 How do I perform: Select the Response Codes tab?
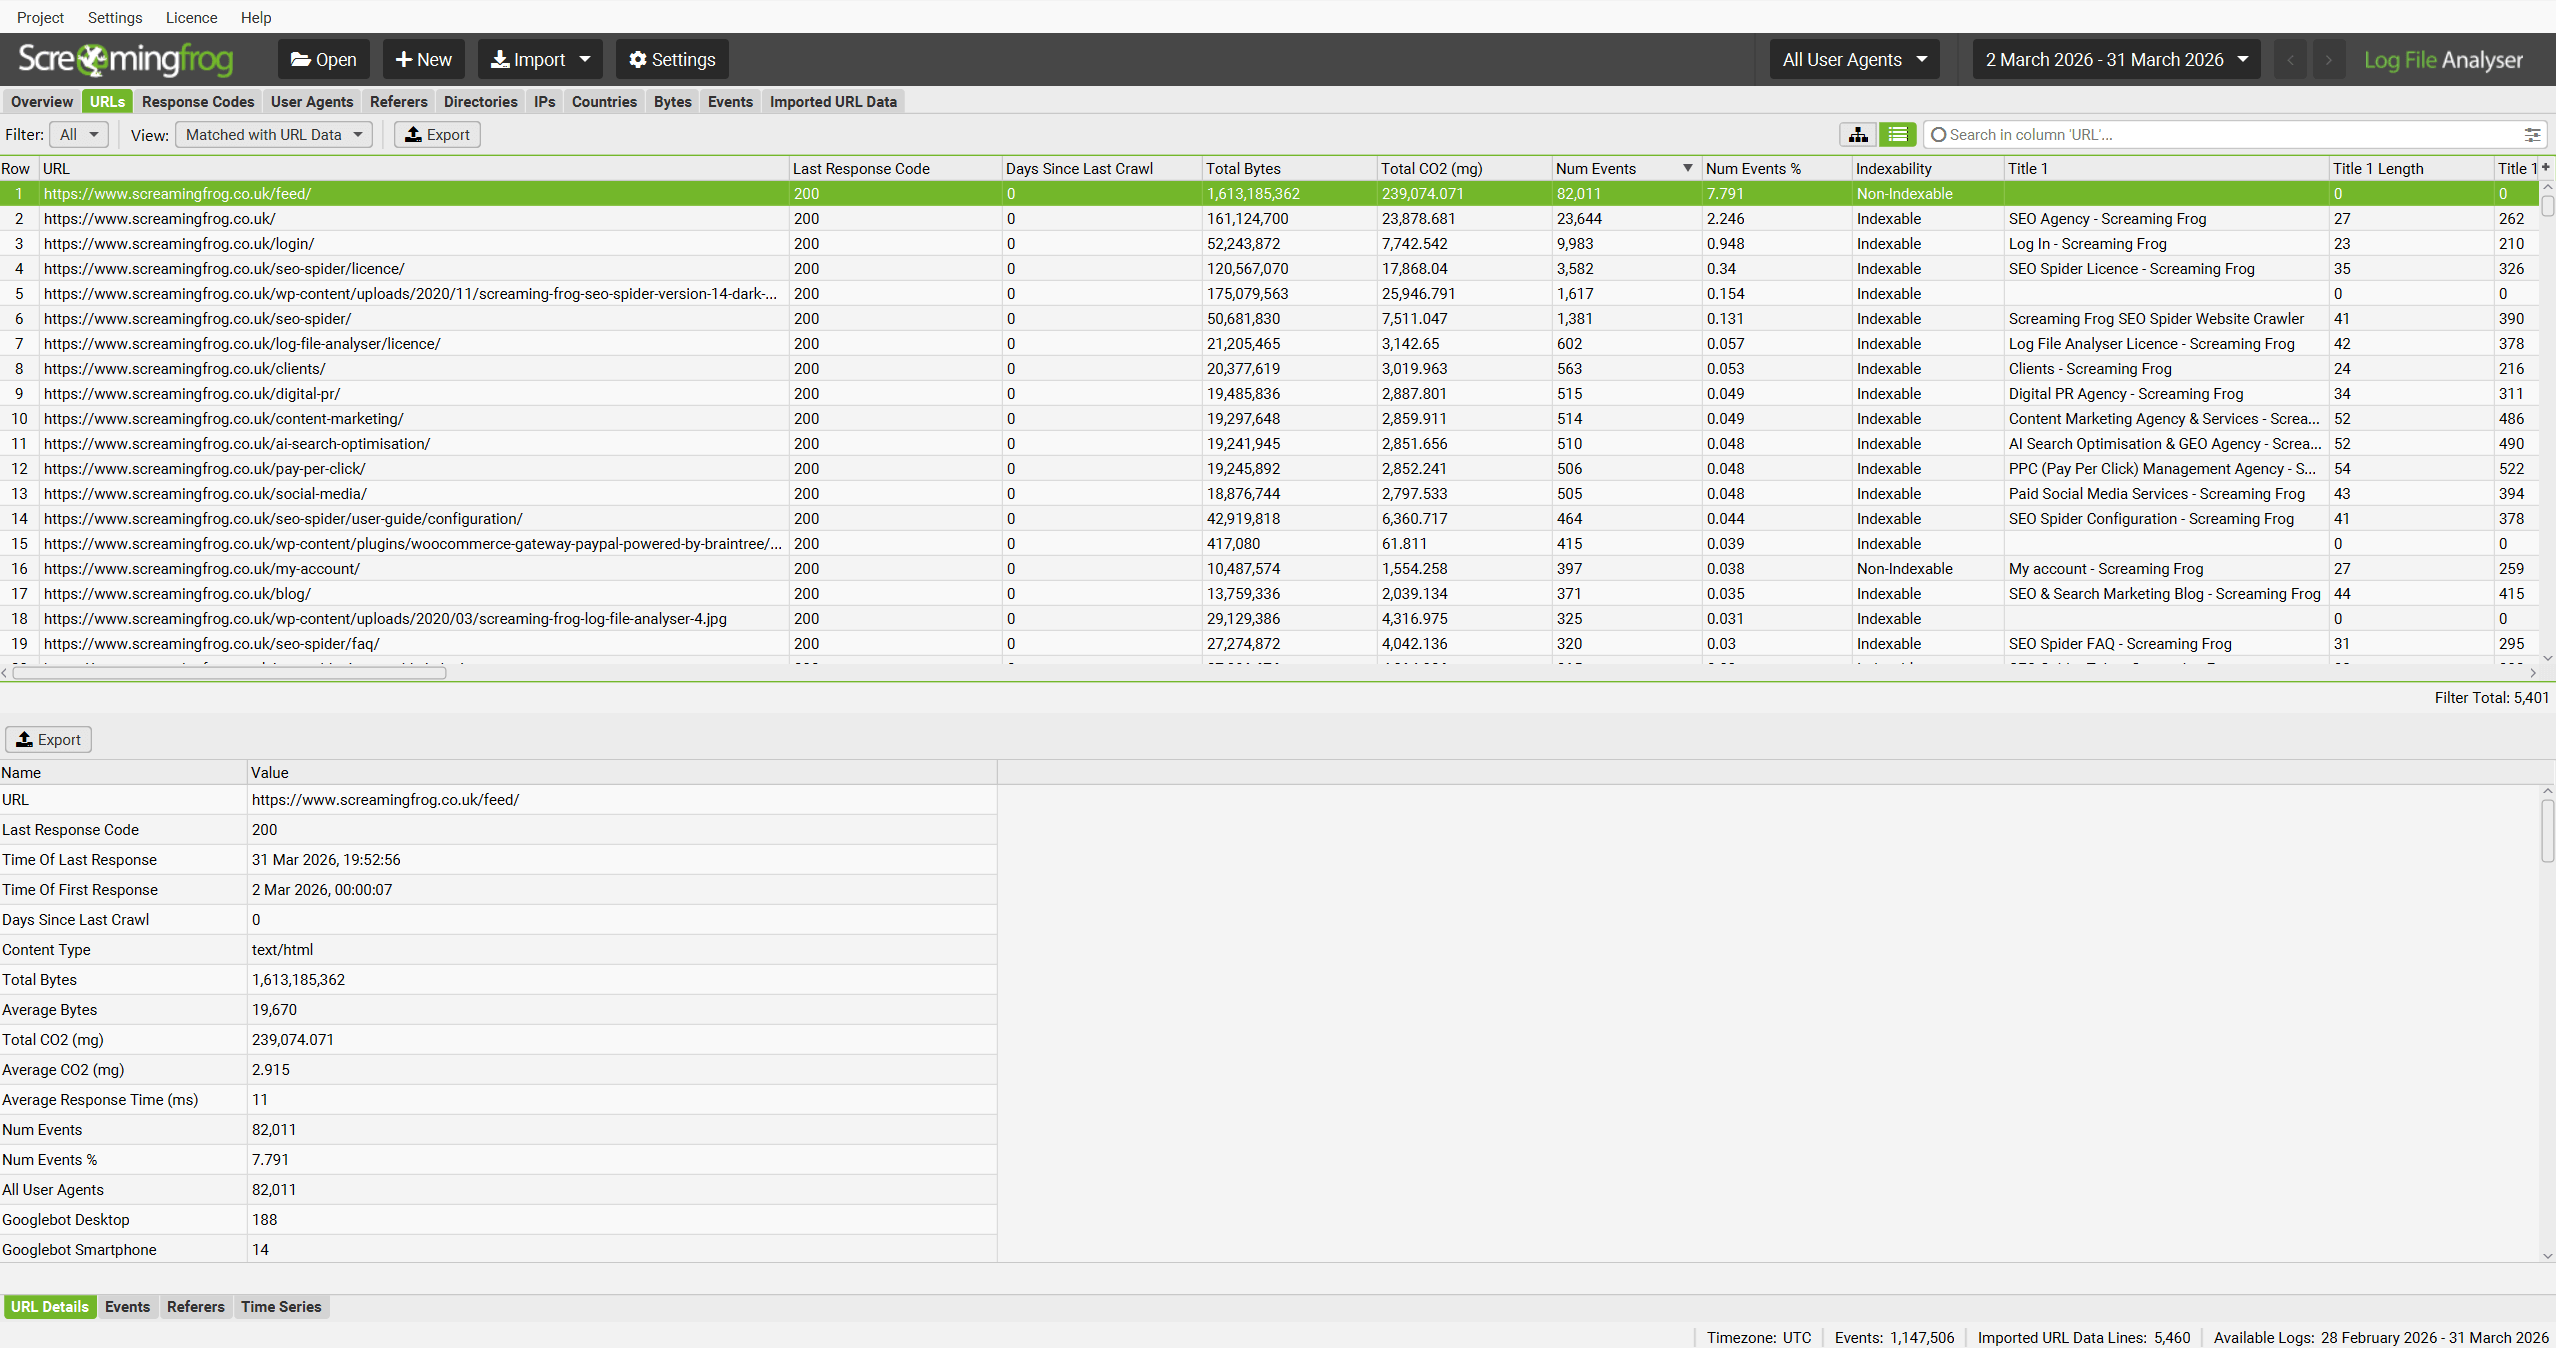[198, 102]
